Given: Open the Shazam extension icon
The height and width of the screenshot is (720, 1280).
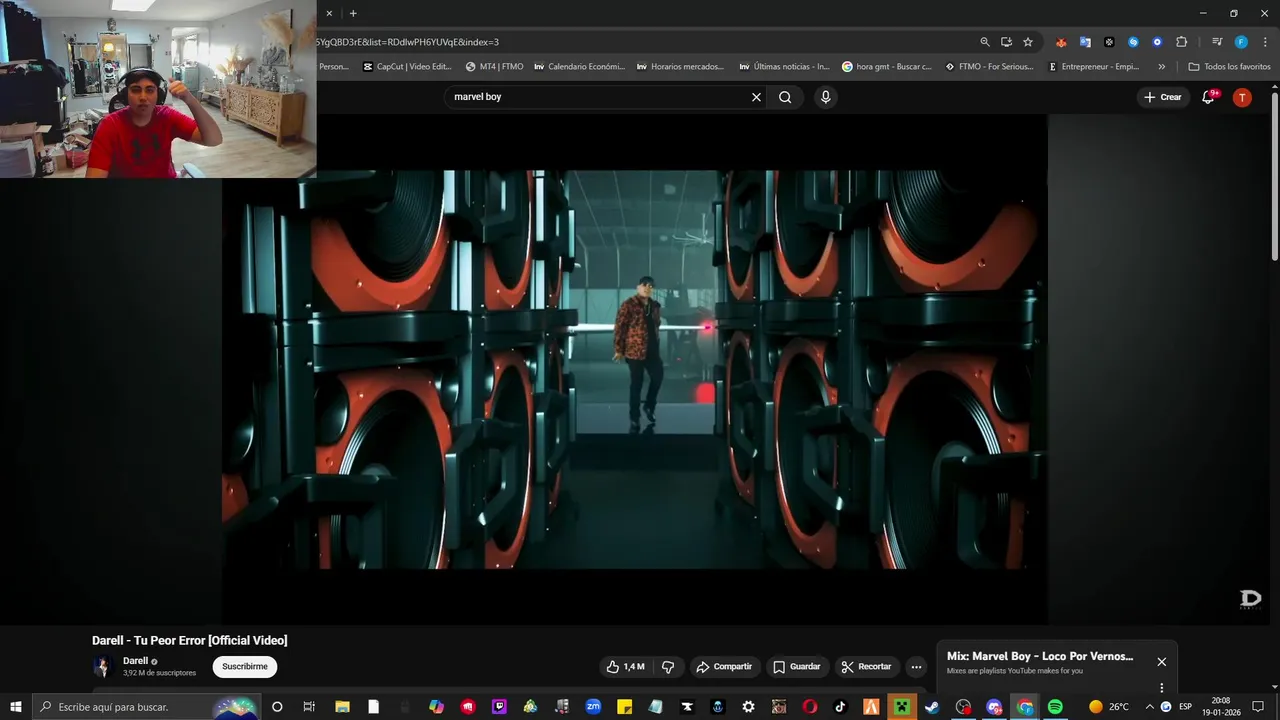Looking at the screenshot, I should [1133, 42].
